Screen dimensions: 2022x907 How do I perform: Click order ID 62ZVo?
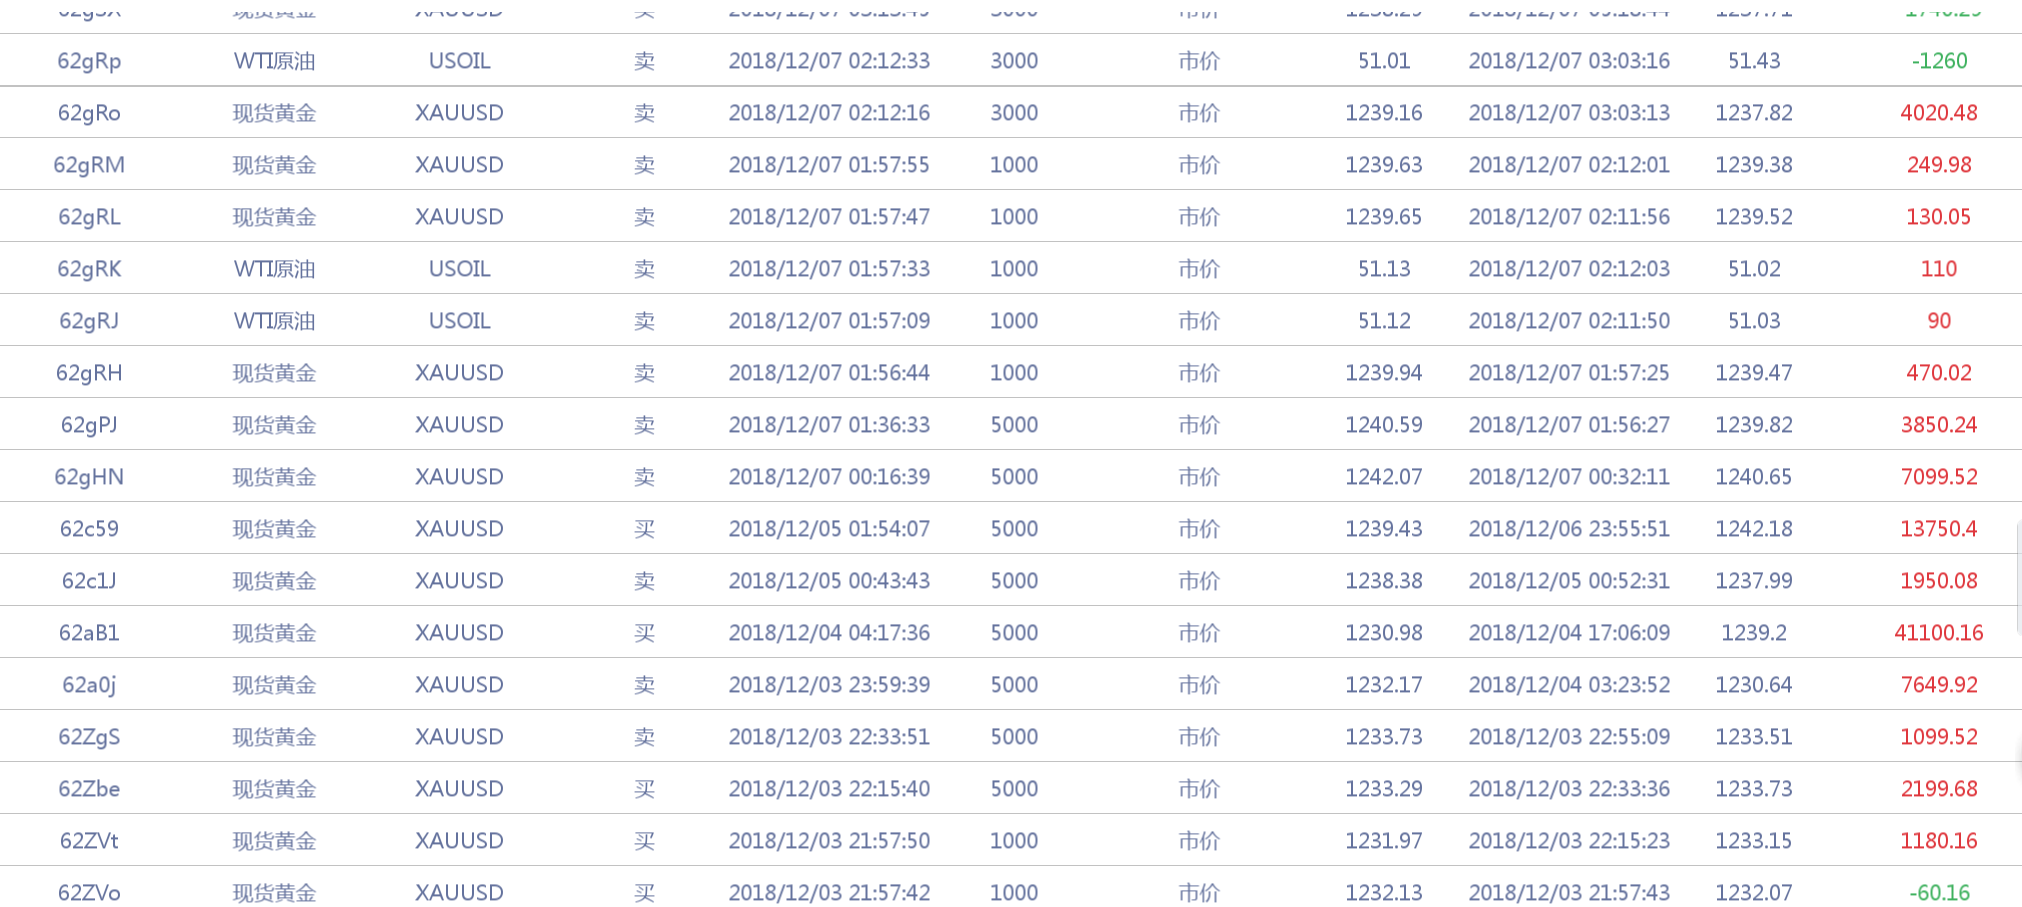(89, 893)
